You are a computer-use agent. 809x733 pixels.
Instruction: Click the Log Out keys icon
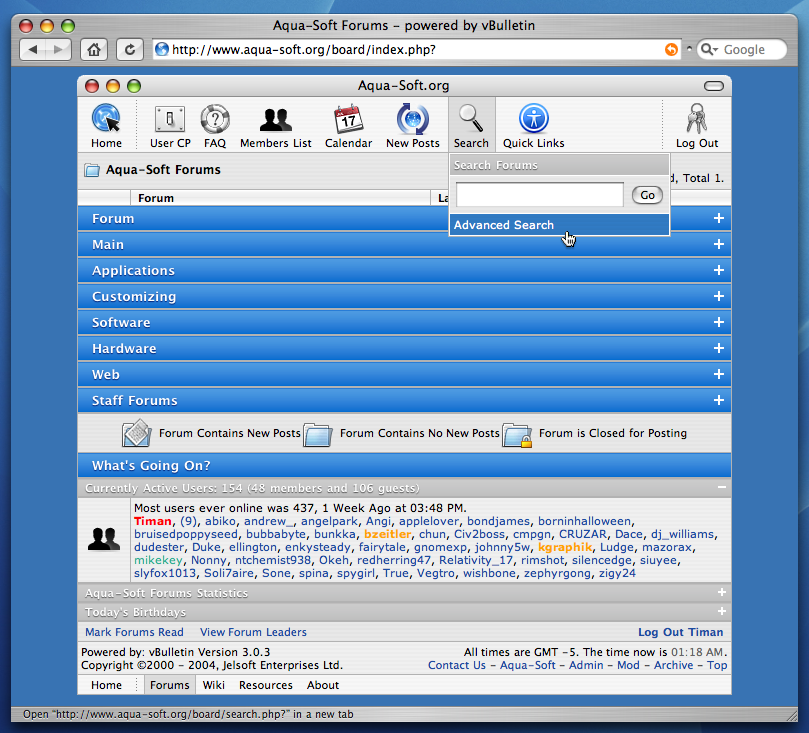697,119
